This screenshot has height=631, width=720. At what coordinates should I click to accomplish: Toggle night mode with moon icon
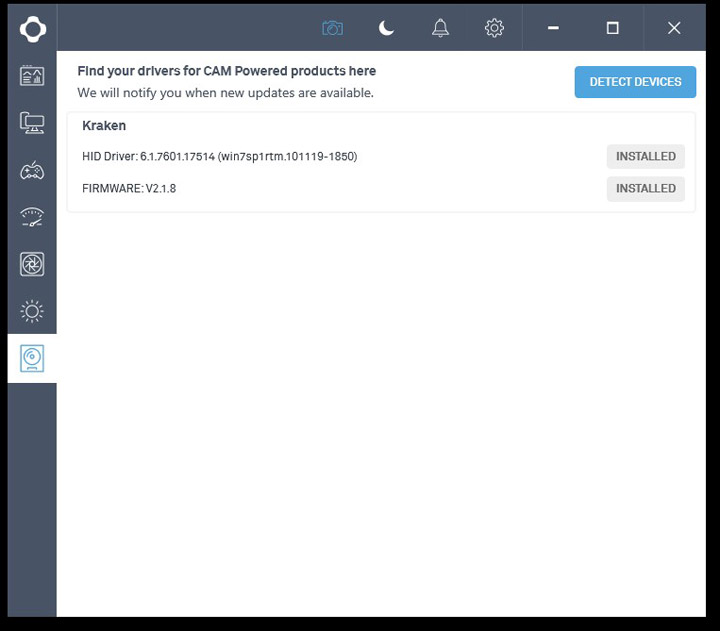coord(386,28)
